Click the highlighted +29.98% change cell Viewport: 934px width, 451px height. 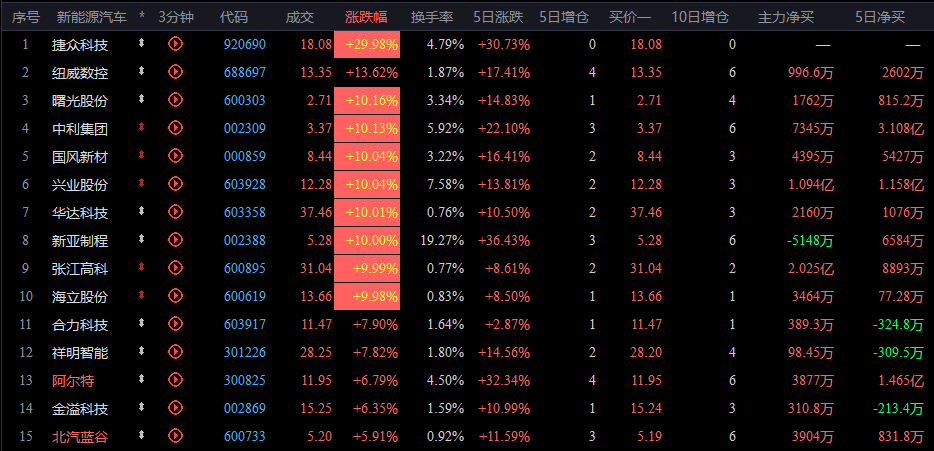point(367,45)
